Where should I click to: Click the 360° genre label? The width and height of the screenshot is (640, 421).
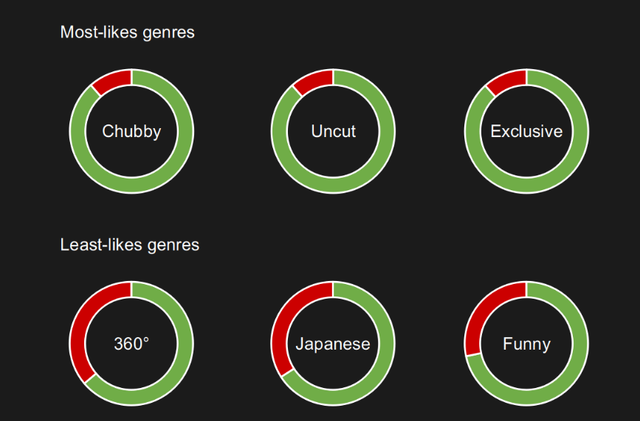pyautogui.click(x=131, y=344)
